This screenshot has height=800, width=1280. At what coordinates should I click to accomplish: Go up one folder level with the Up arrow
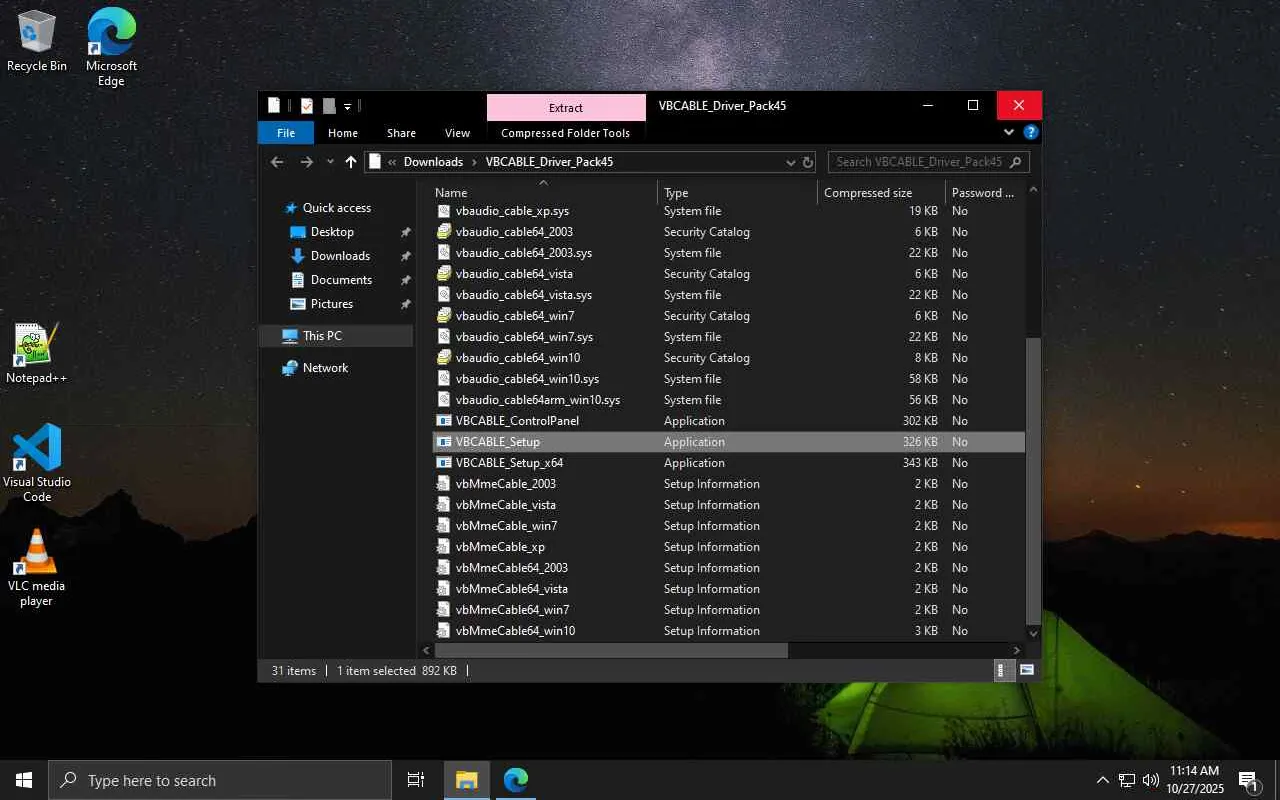351,162
